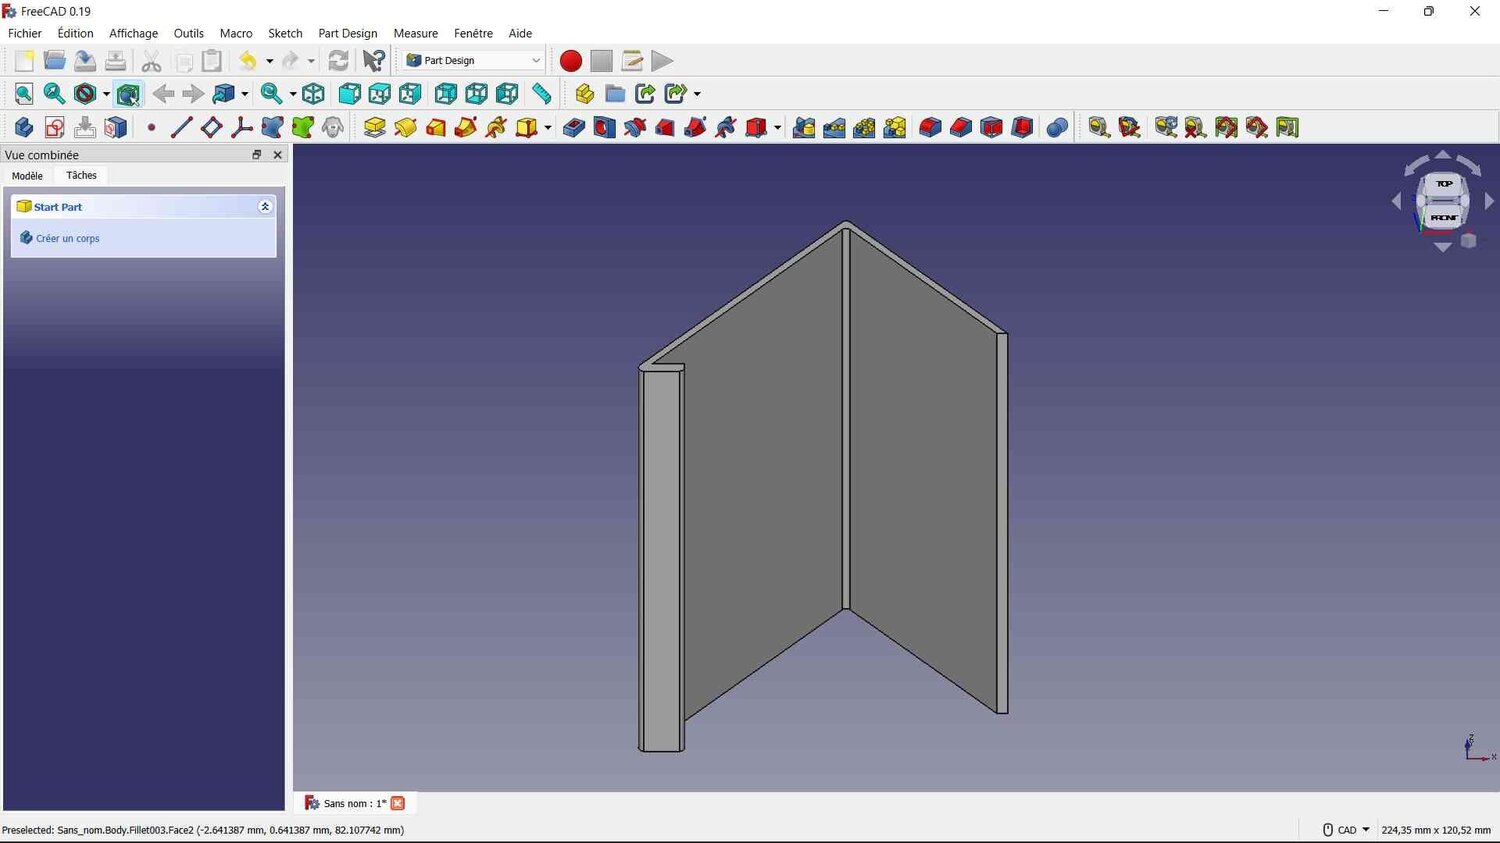Open the link actions dropdown arrow
The width and height of the screenshot is (1500, 843).
click(x=697, y=94)
